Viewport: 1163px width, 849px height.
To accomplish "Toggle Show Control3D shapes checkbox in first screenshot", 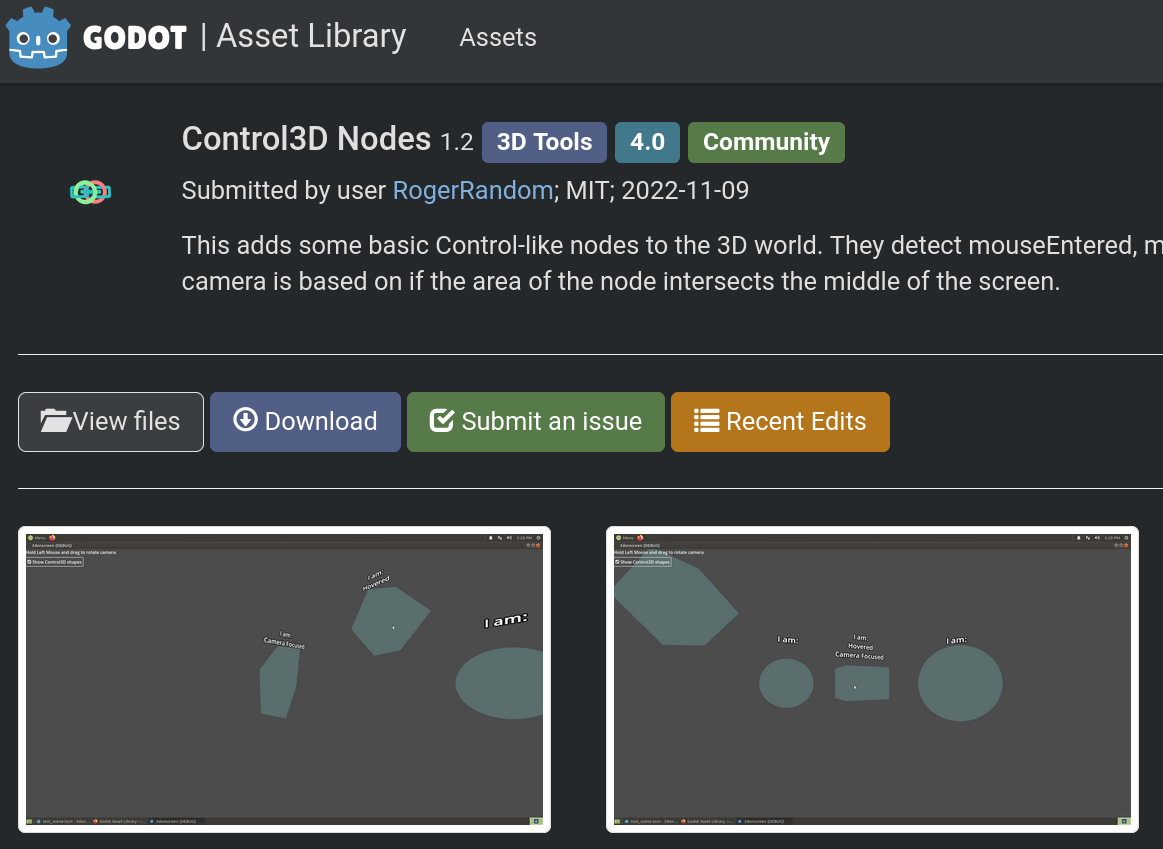I will 29,562.
